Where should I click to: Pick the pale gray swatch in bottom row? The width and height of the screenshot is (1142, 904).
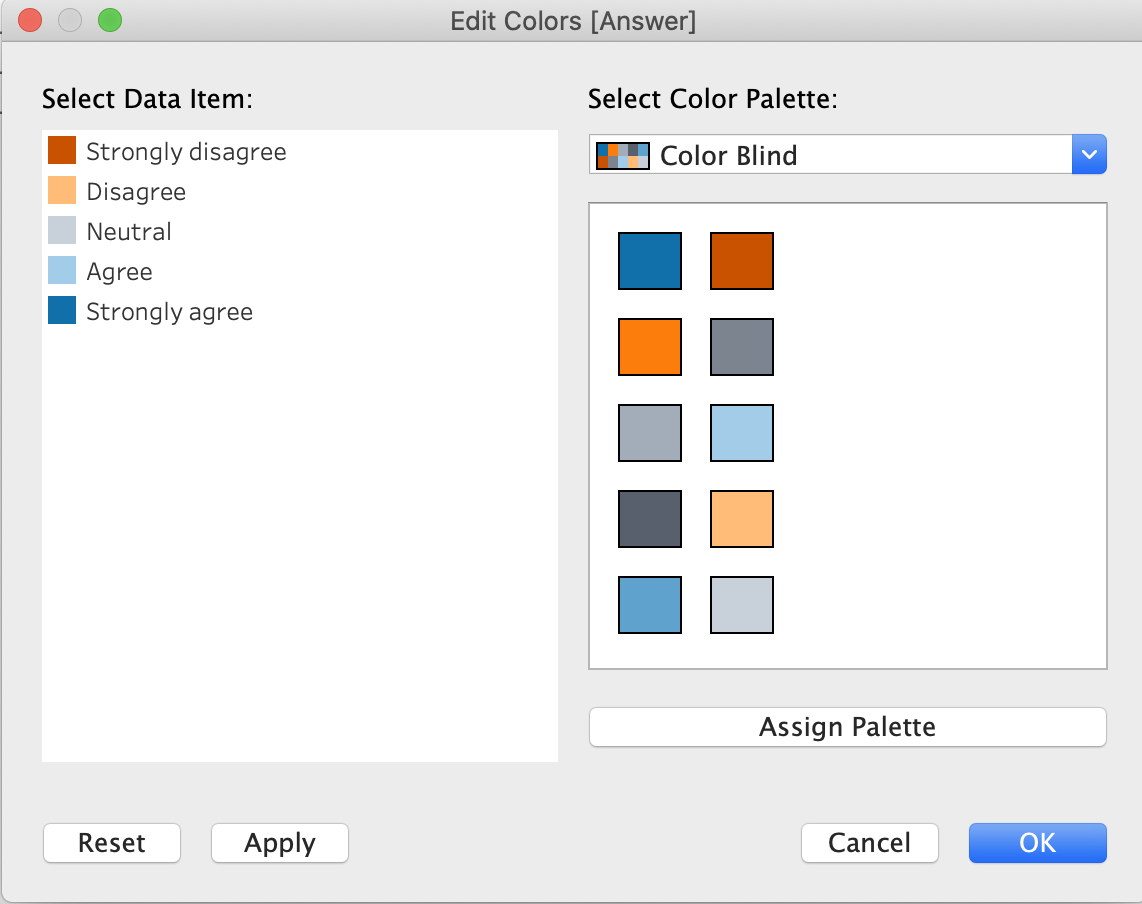(x=742, y=605)
